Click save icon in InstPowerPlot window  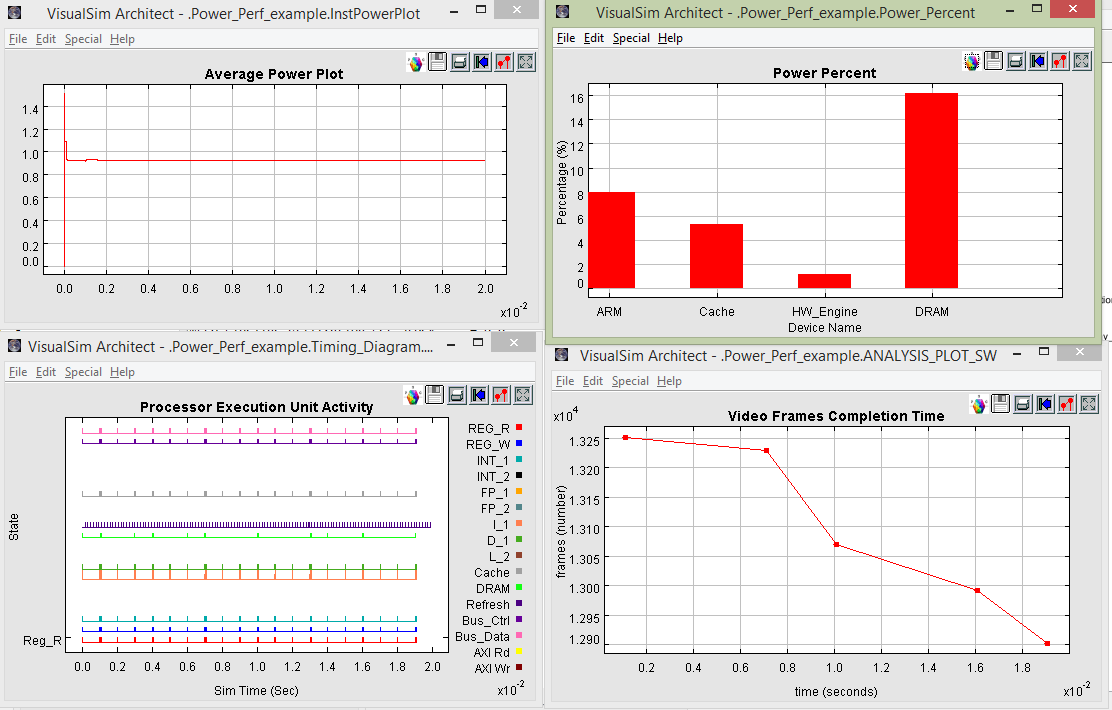(437, 62)
